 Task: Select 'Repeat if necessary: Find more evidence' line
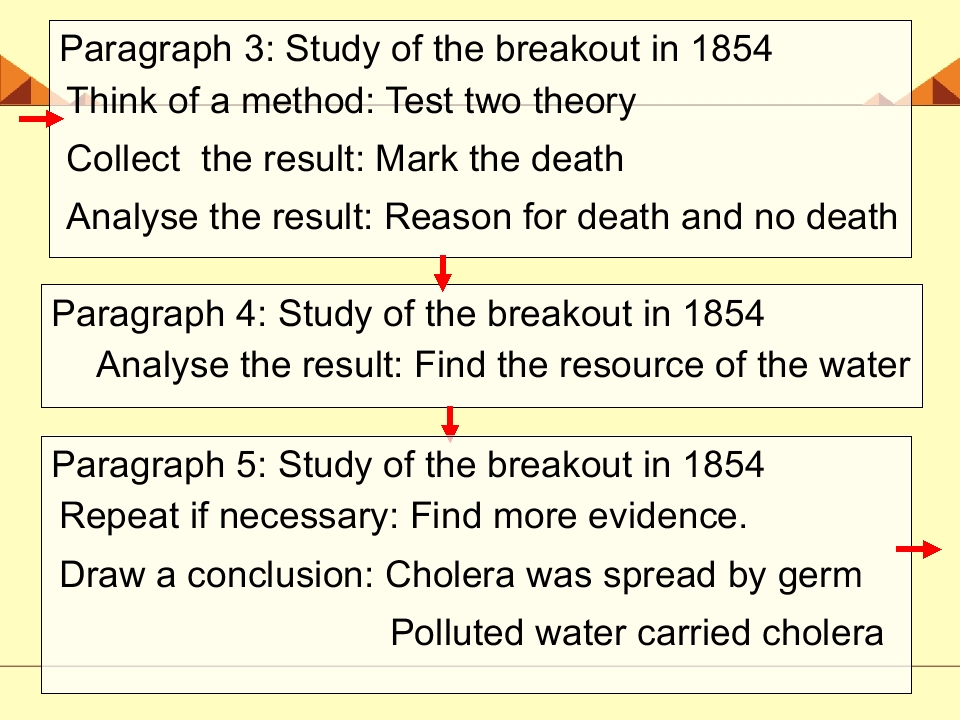click(x=403, y=516)
